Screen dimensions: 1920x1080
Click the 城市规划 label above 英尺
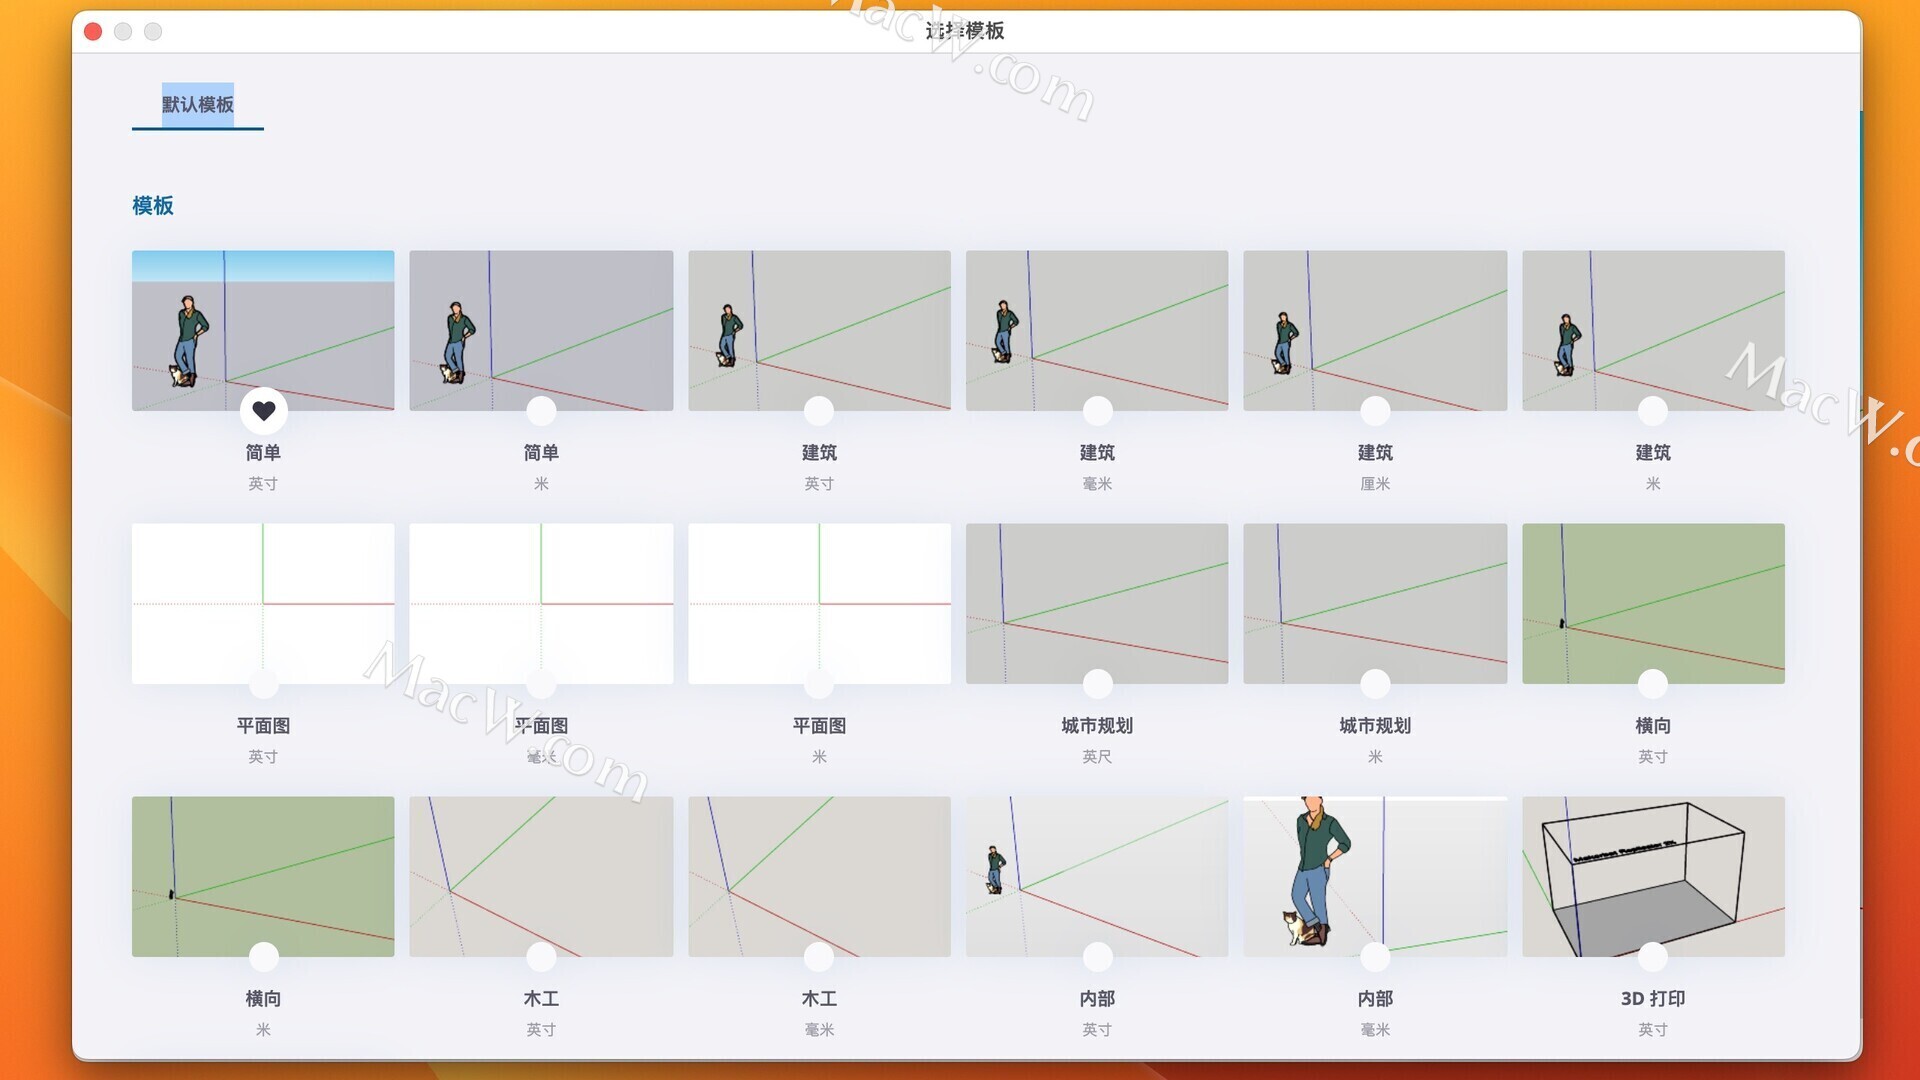tap(1097, 725)
